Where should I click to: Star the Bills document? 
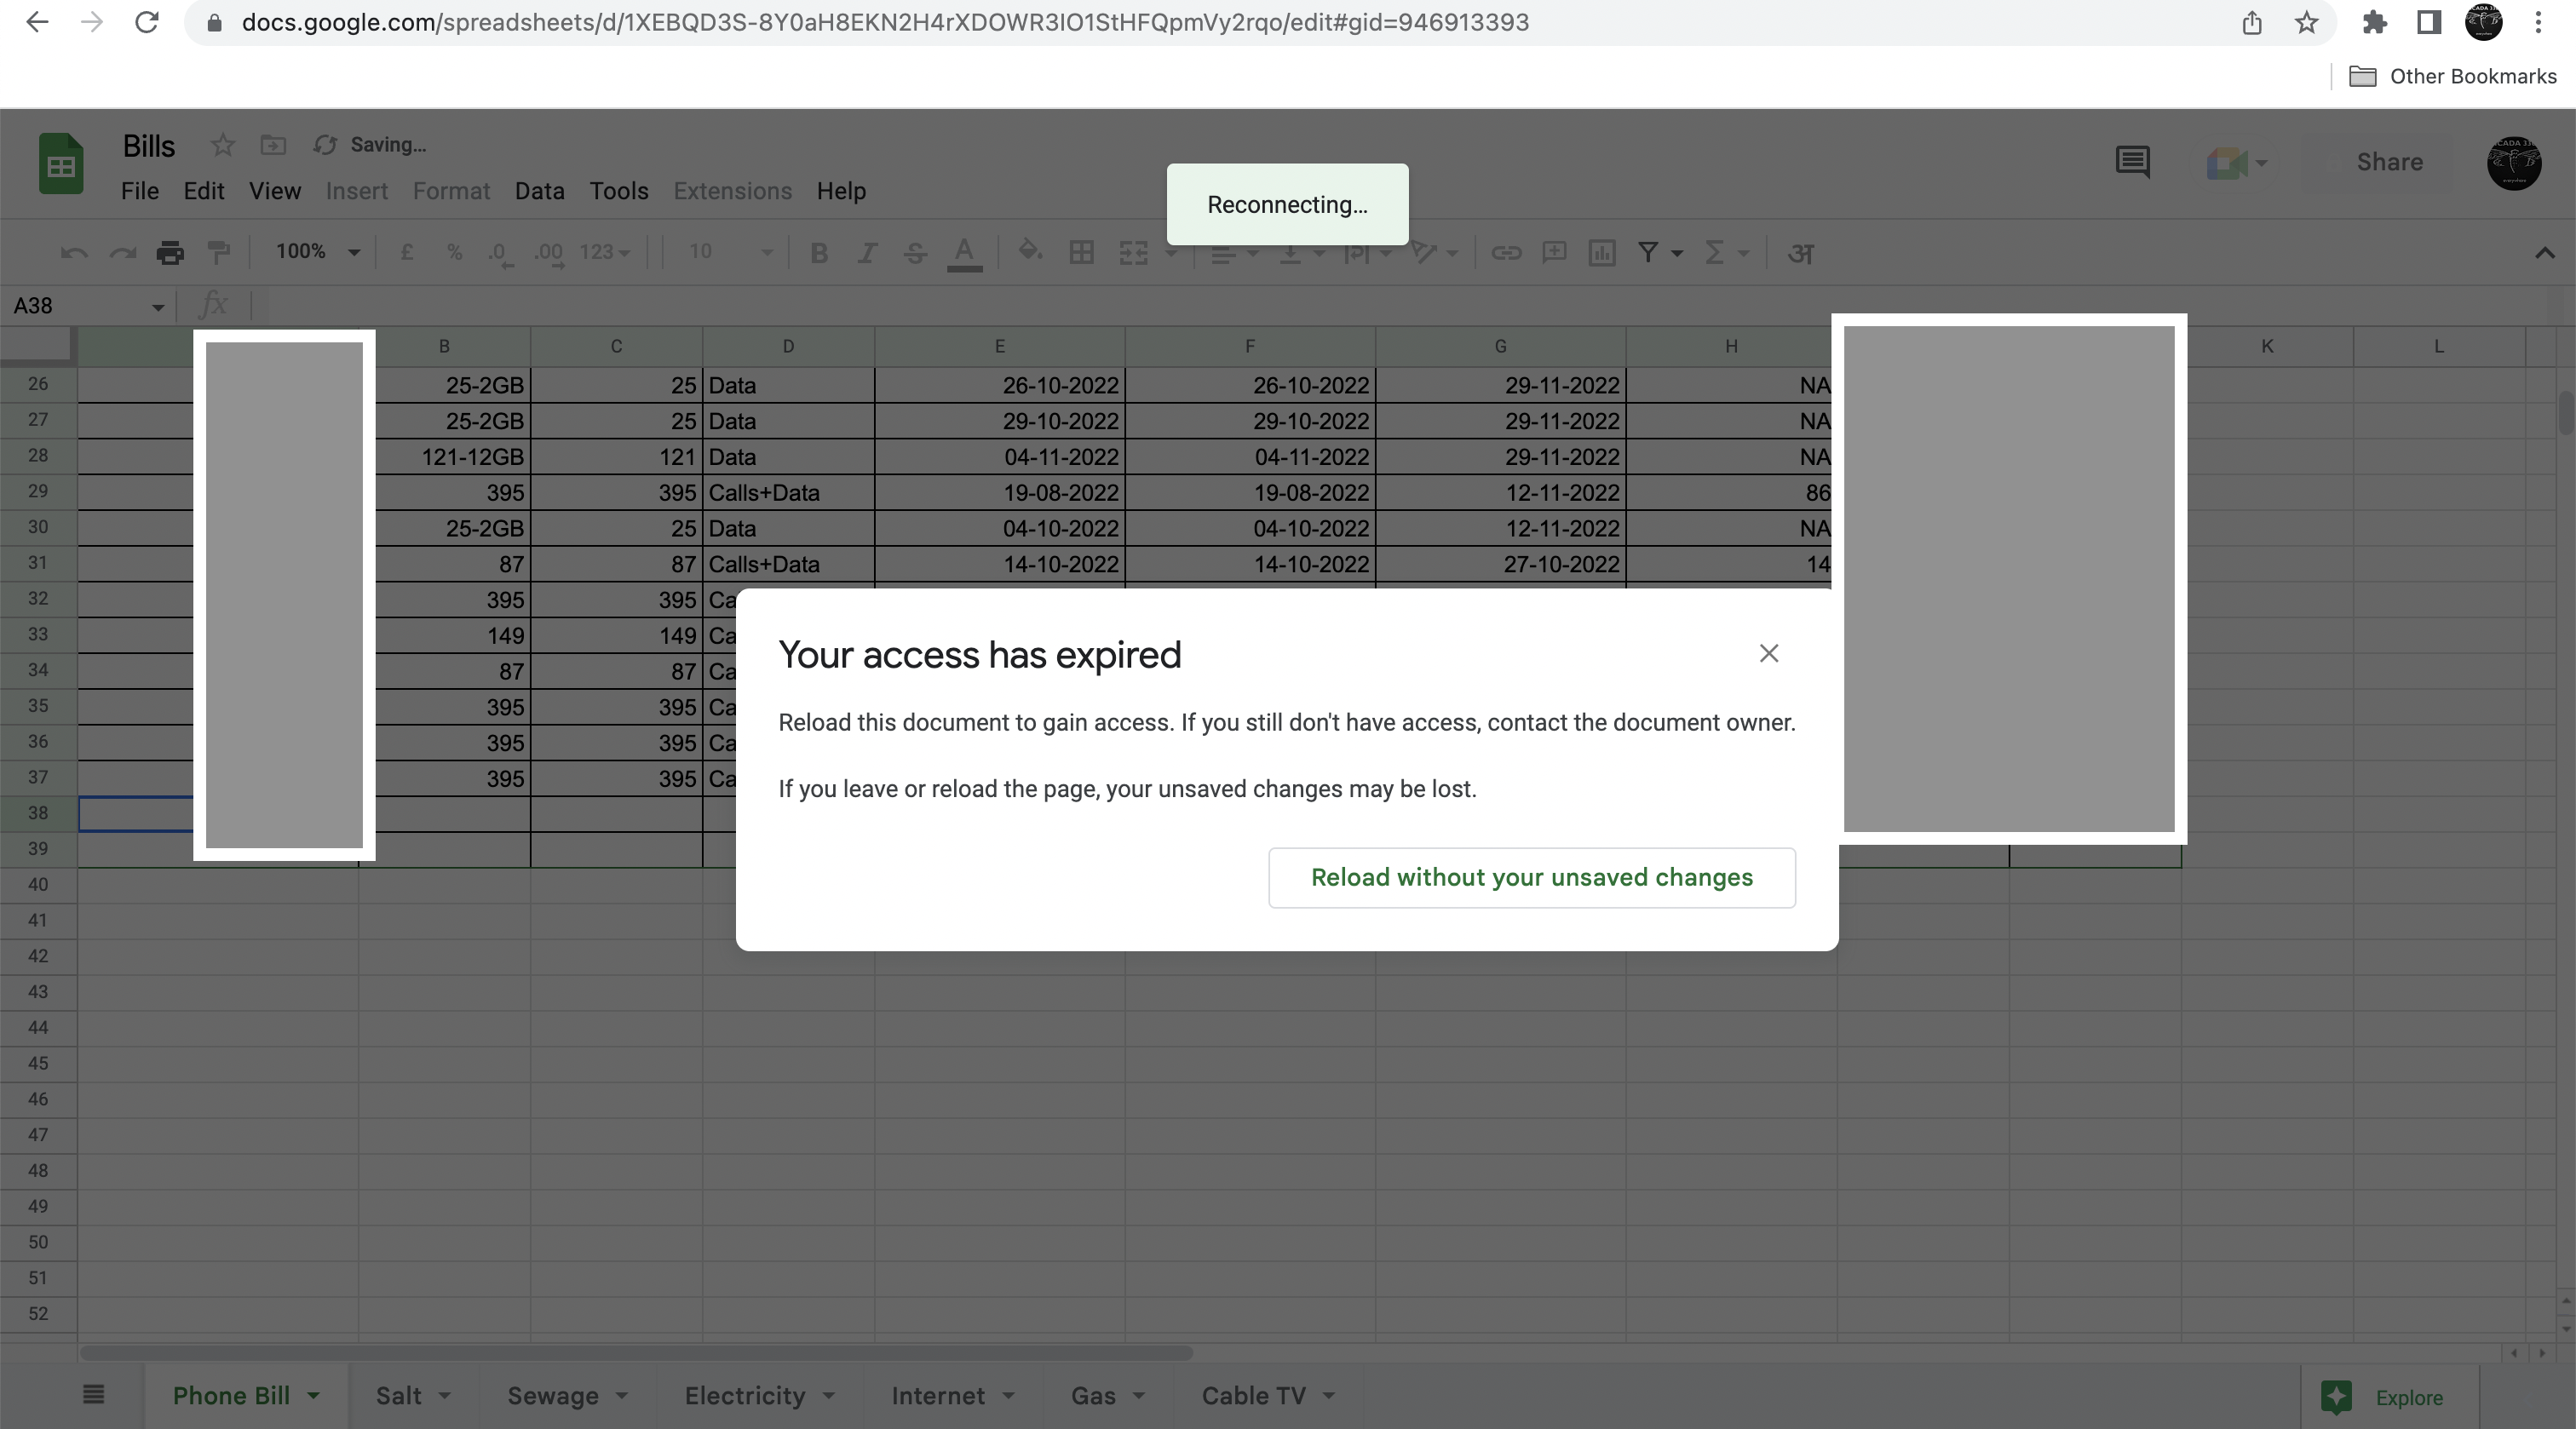pyautogui.click(x=222, y=145)
